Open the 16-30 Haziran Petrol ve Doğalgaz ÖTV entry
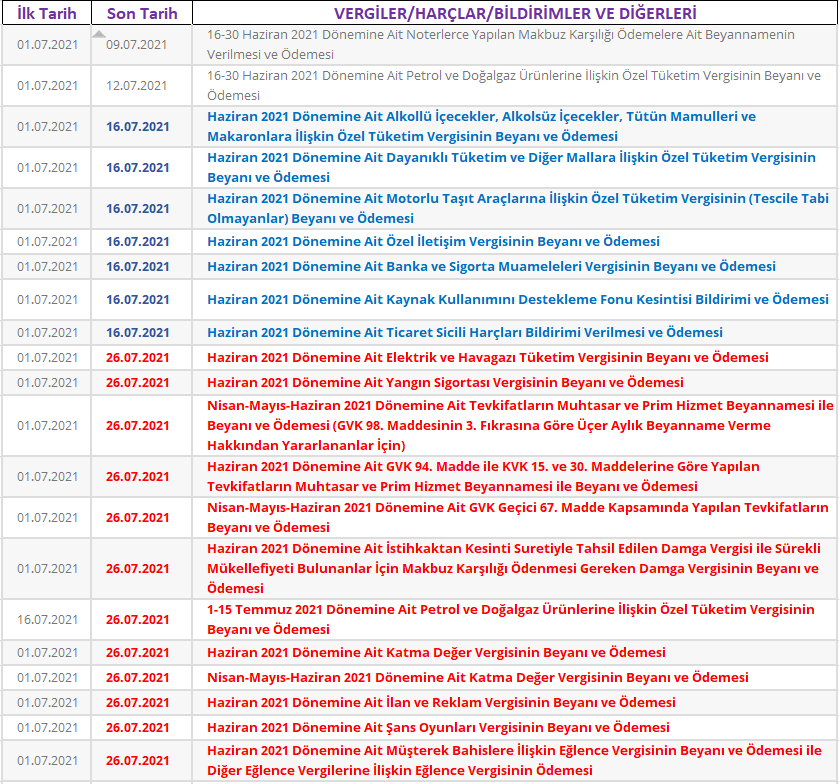 [514, 86]
